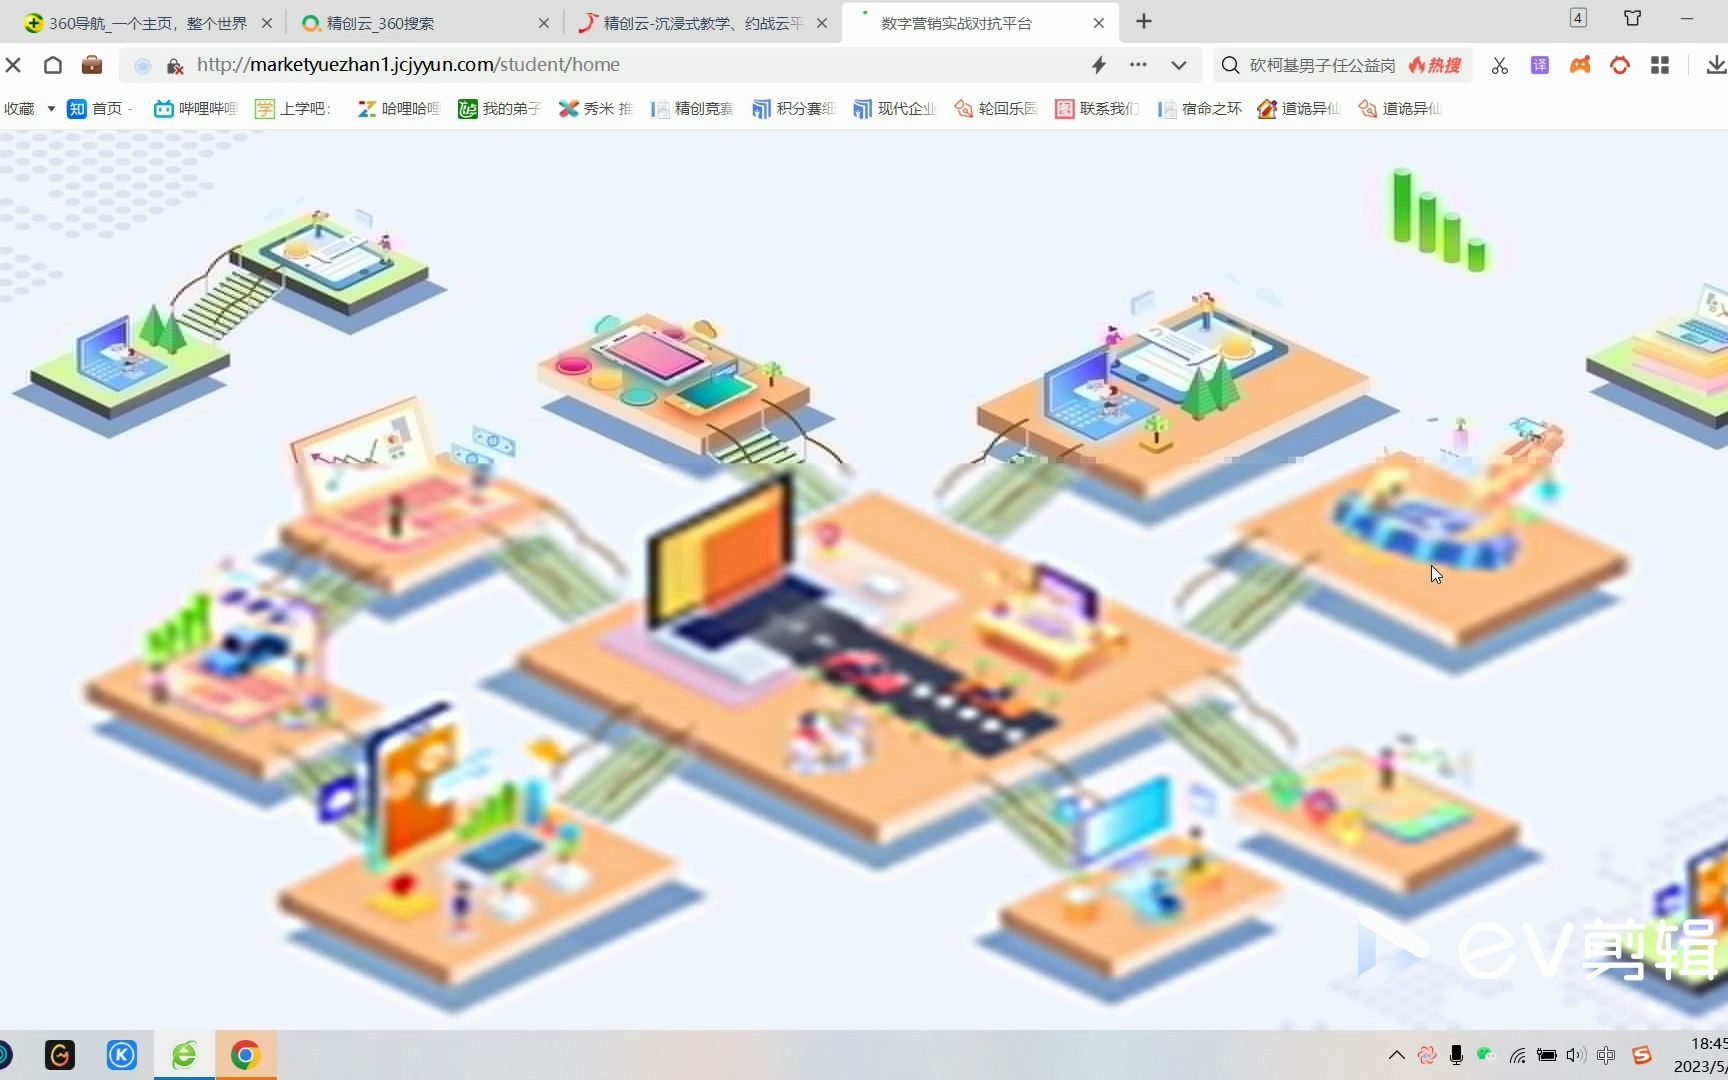Viewport: 1728px width, 1080px height.
Task: Toggle the 中 input language indicator
Action: pos(1606,1055)
